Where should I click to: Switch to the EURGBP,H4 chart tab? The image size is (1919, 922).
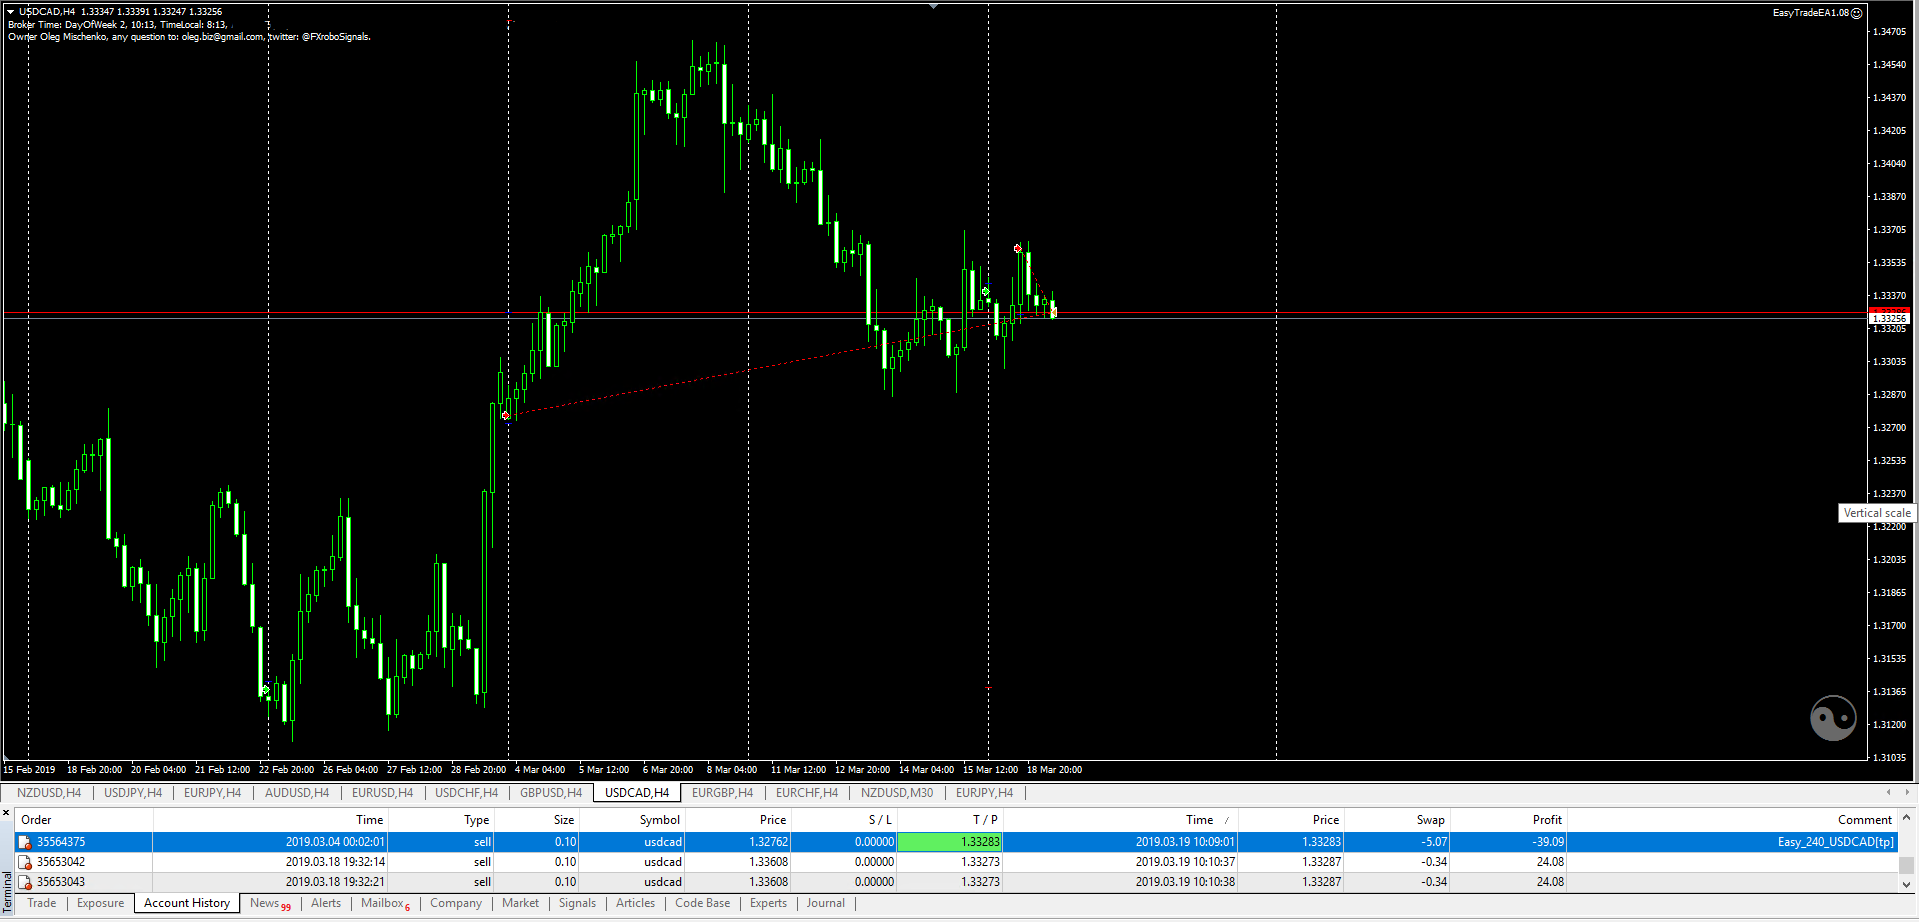[x=723, y=793]
